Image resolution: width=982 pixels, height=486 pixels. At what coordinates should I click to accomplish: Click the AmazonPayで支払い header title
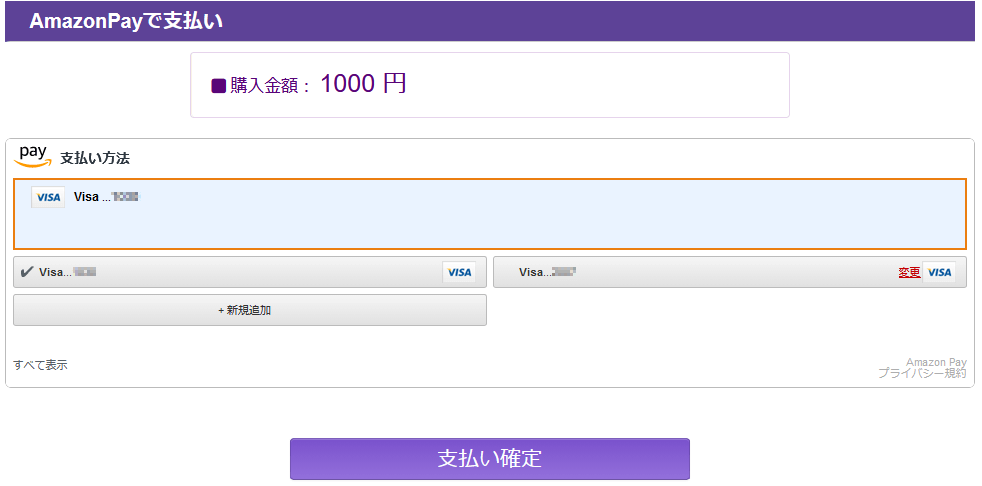coord(126,21)
